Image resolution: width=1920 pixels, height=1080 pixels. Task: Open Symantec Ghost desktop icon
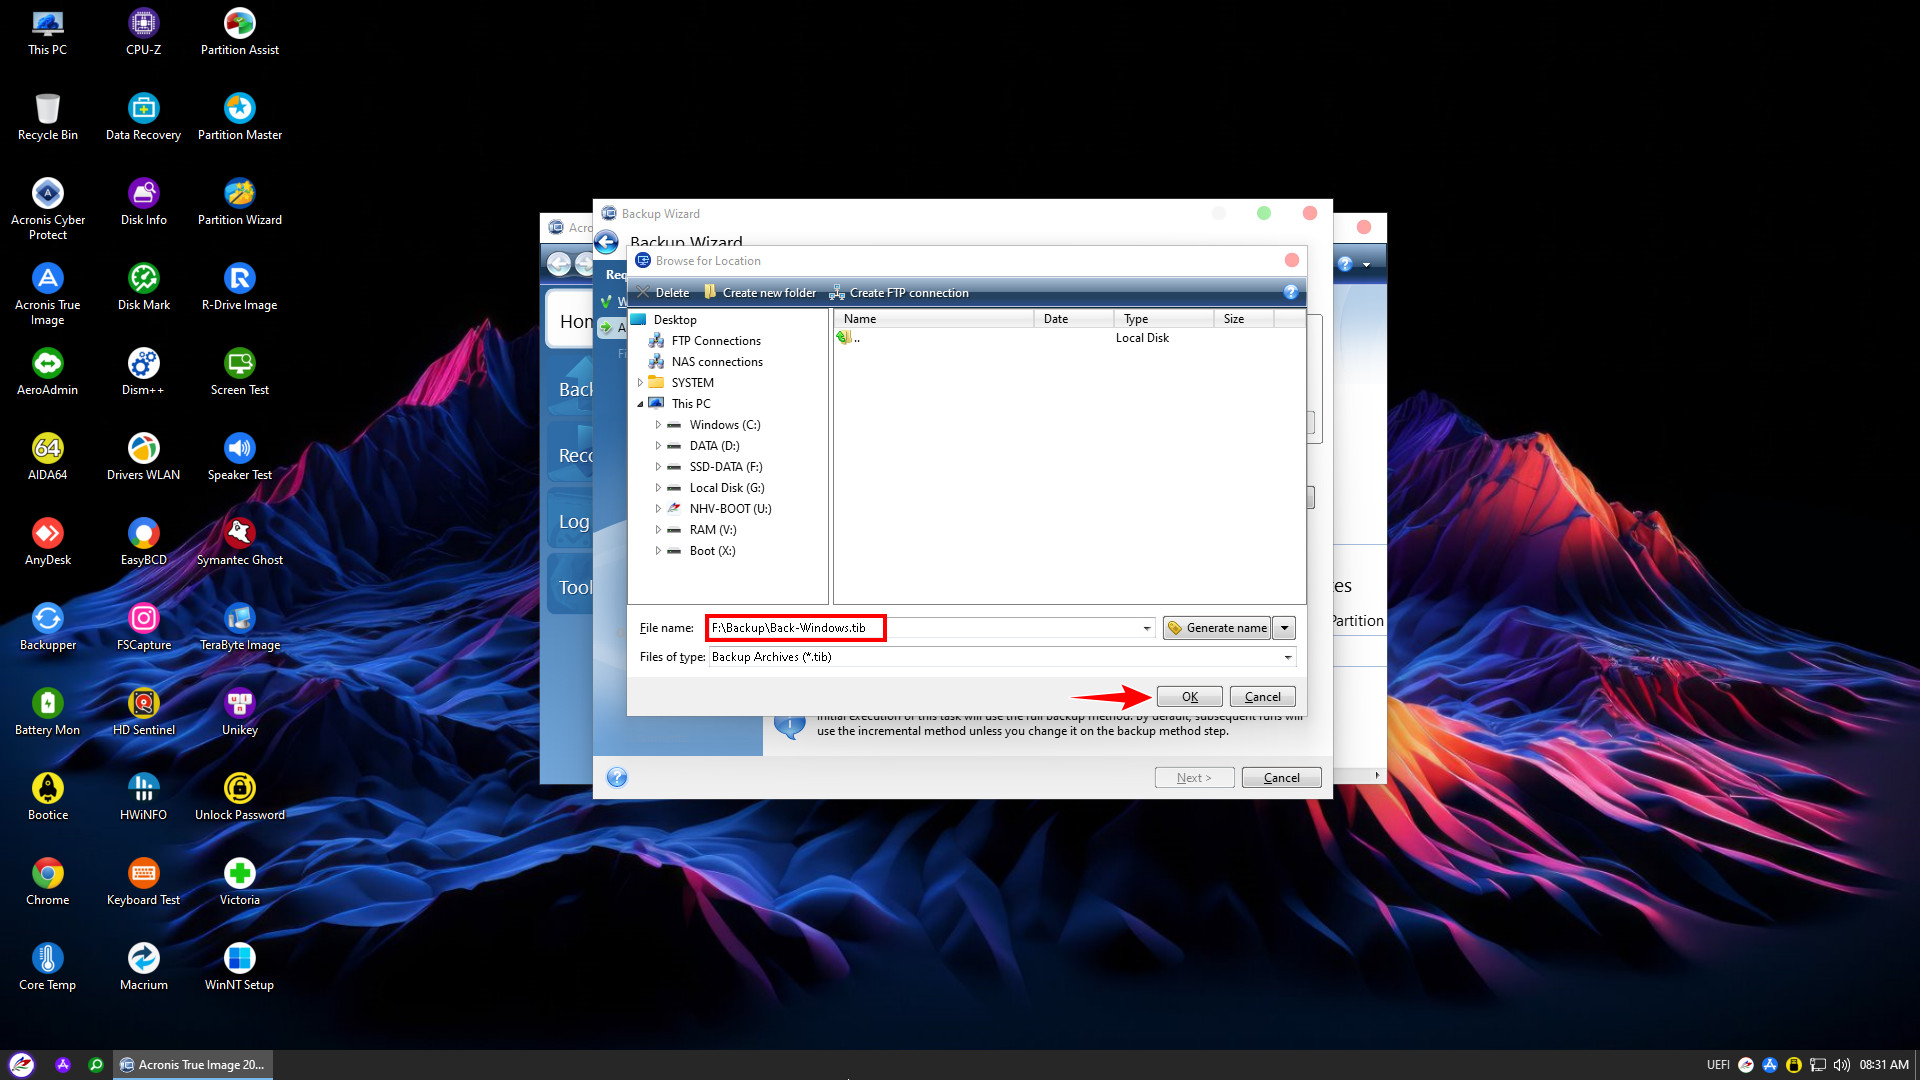240,534
